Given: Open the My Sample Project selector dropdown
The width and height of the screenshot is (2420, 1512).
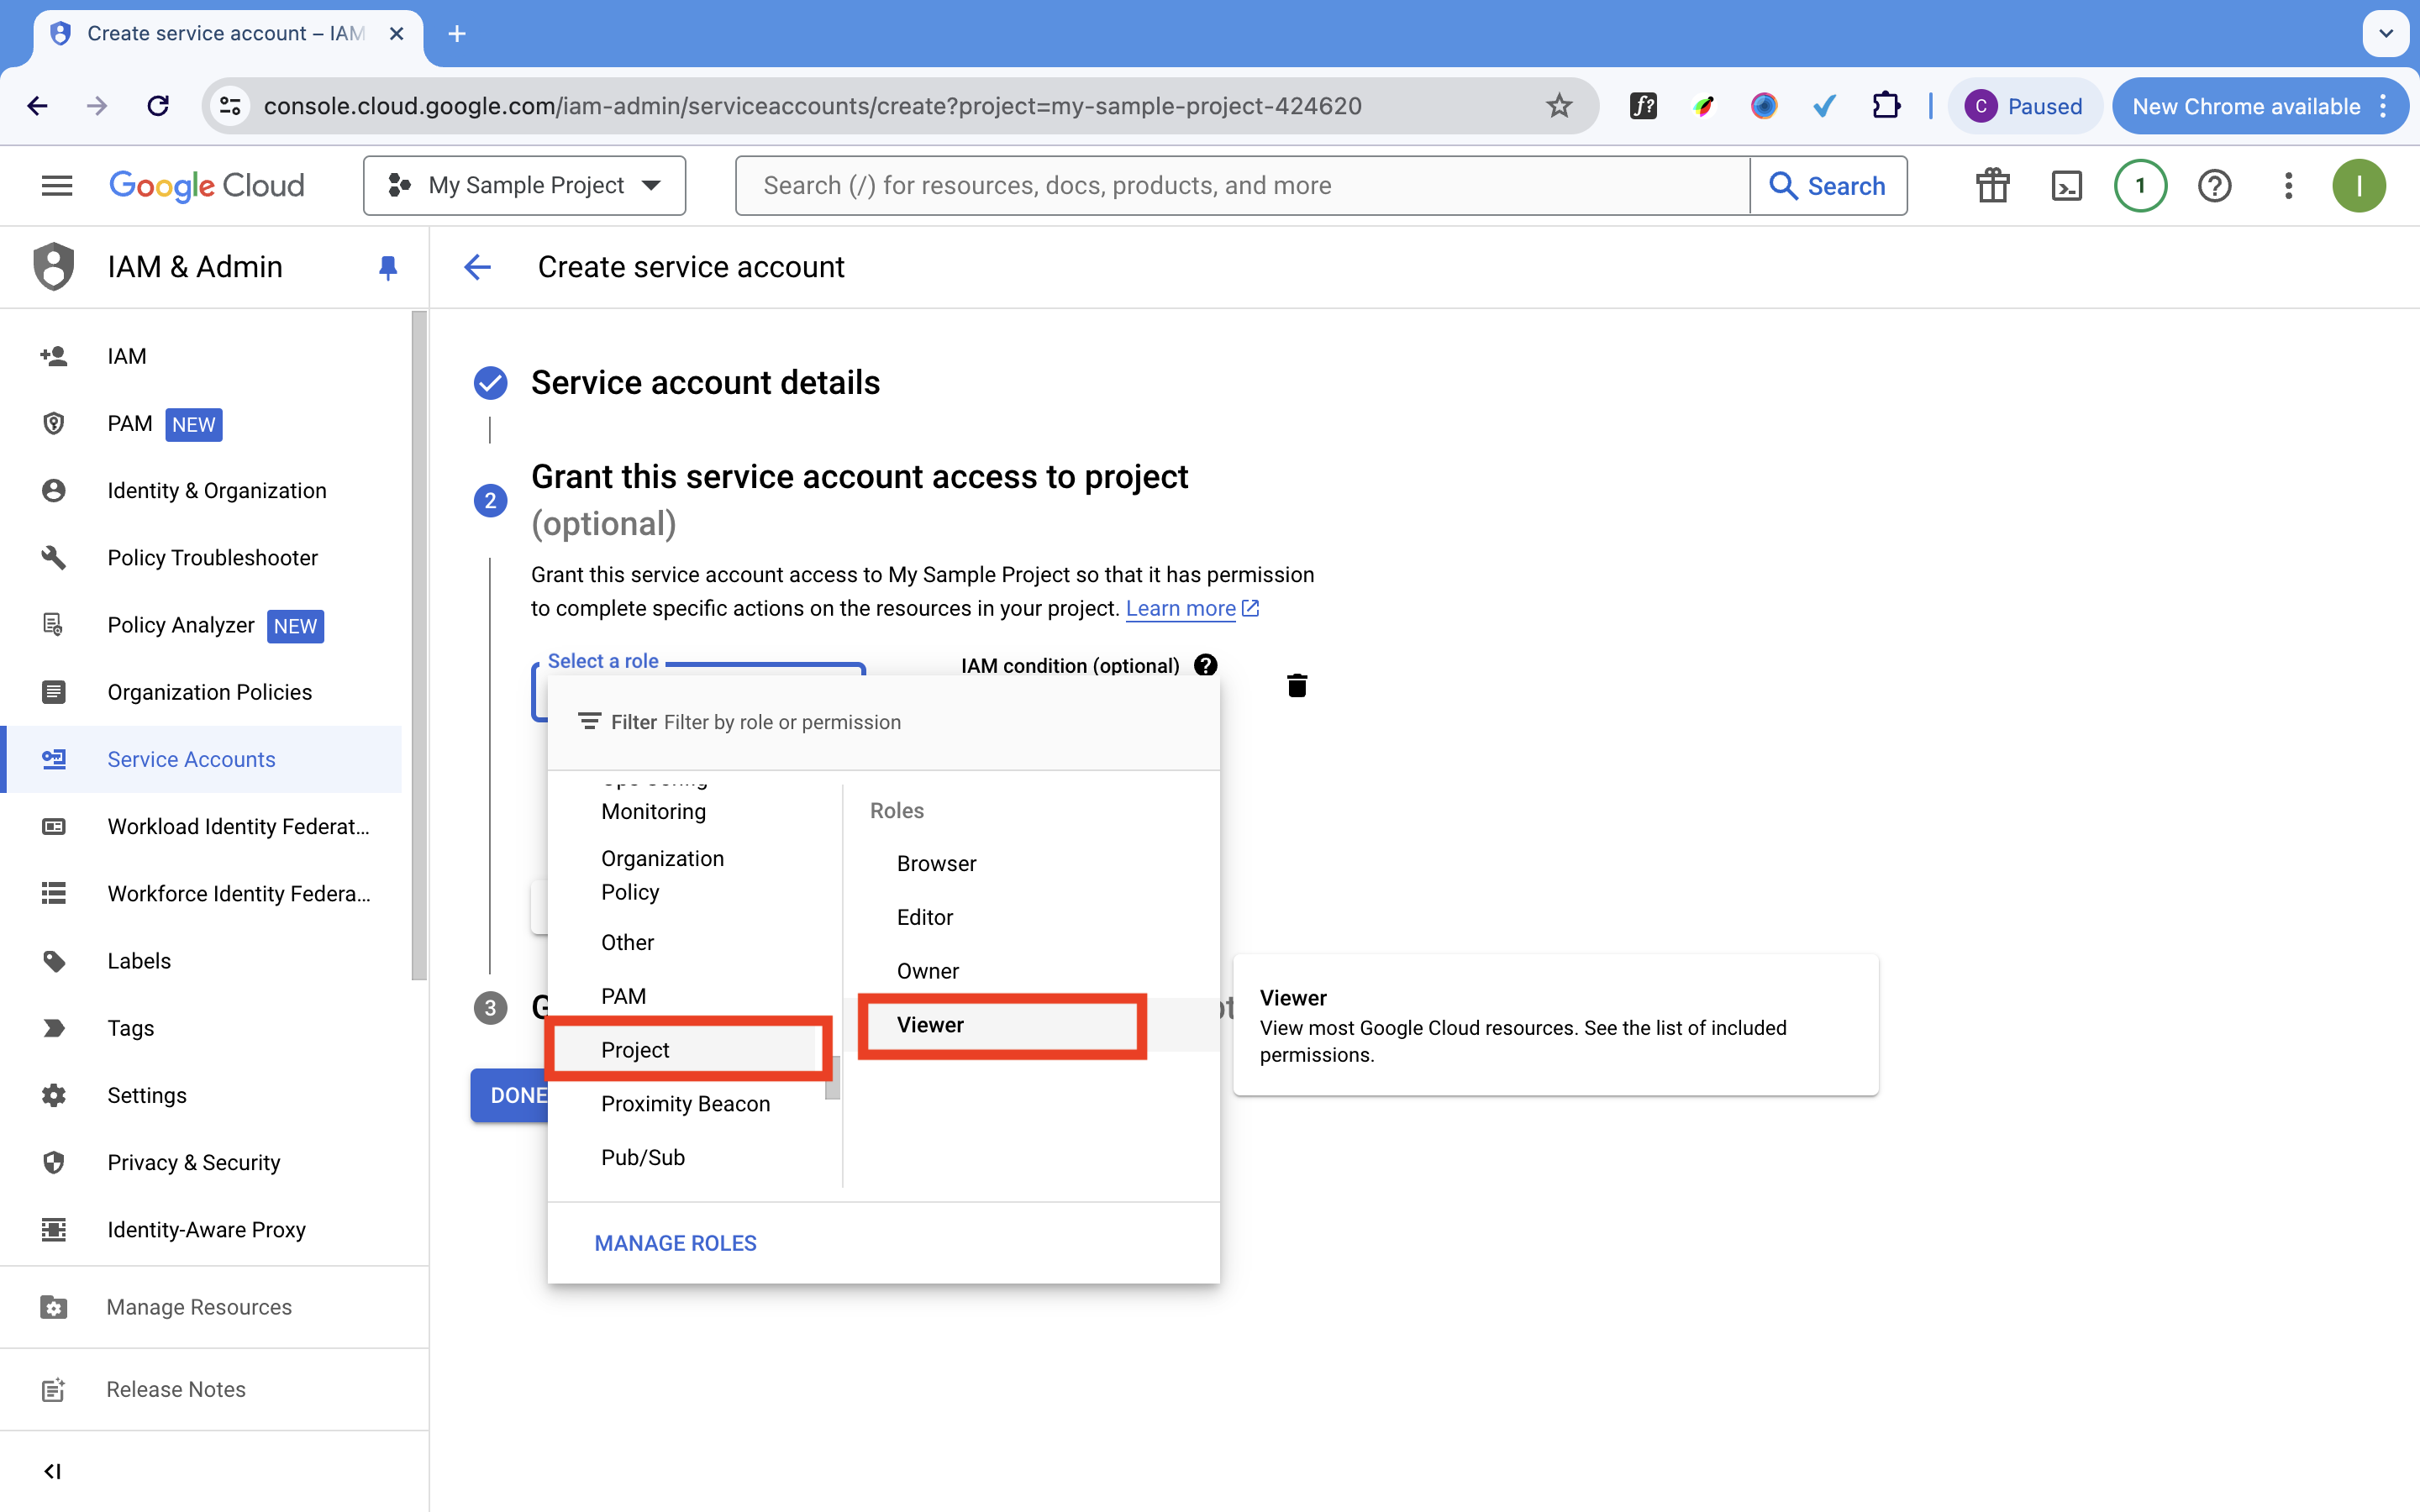Looking at the screenshot, I should coord(524,185).
